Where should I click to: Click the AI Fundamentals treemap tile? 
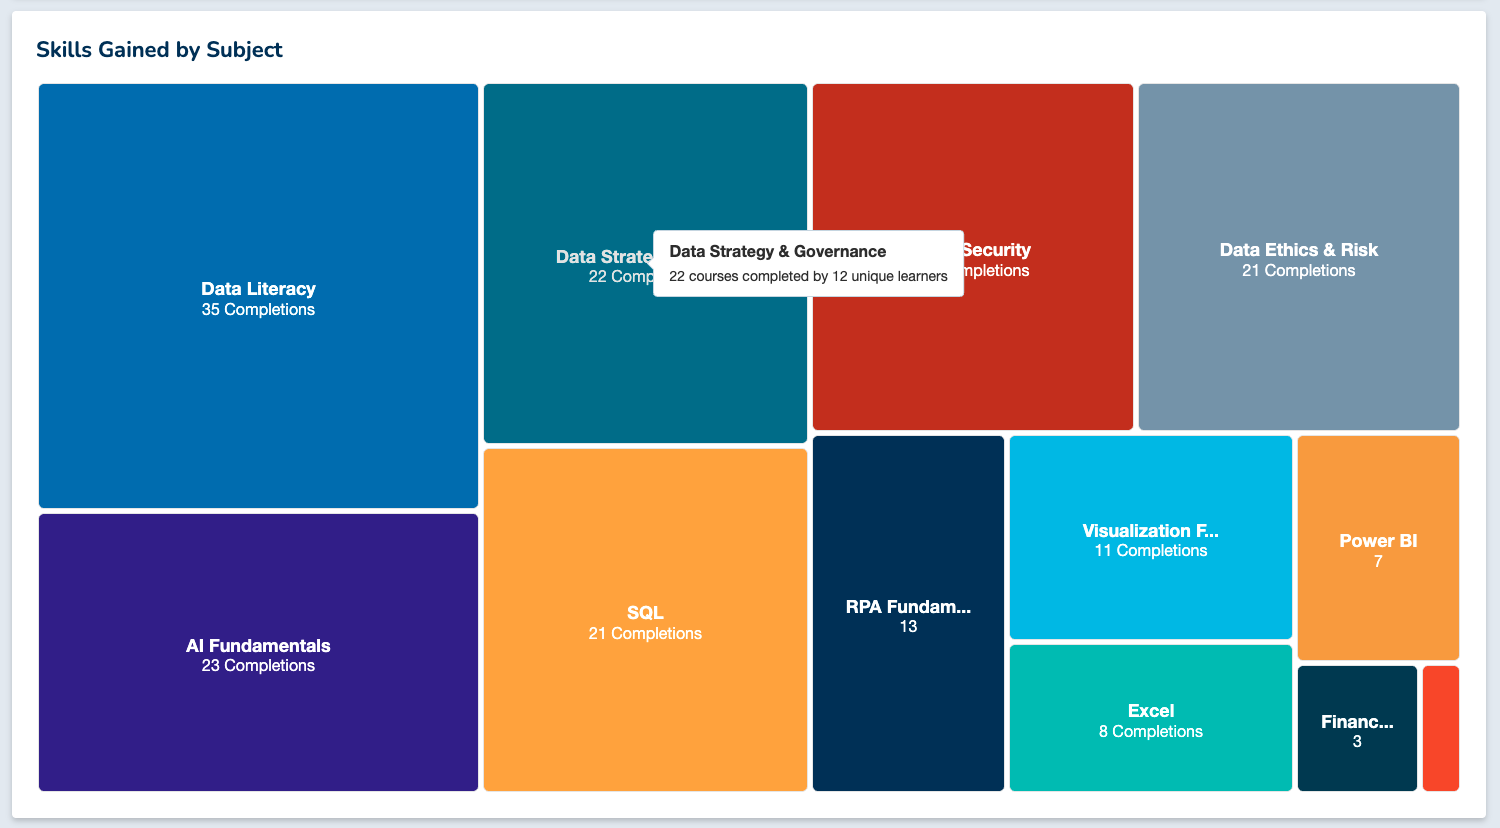[258, 652]
